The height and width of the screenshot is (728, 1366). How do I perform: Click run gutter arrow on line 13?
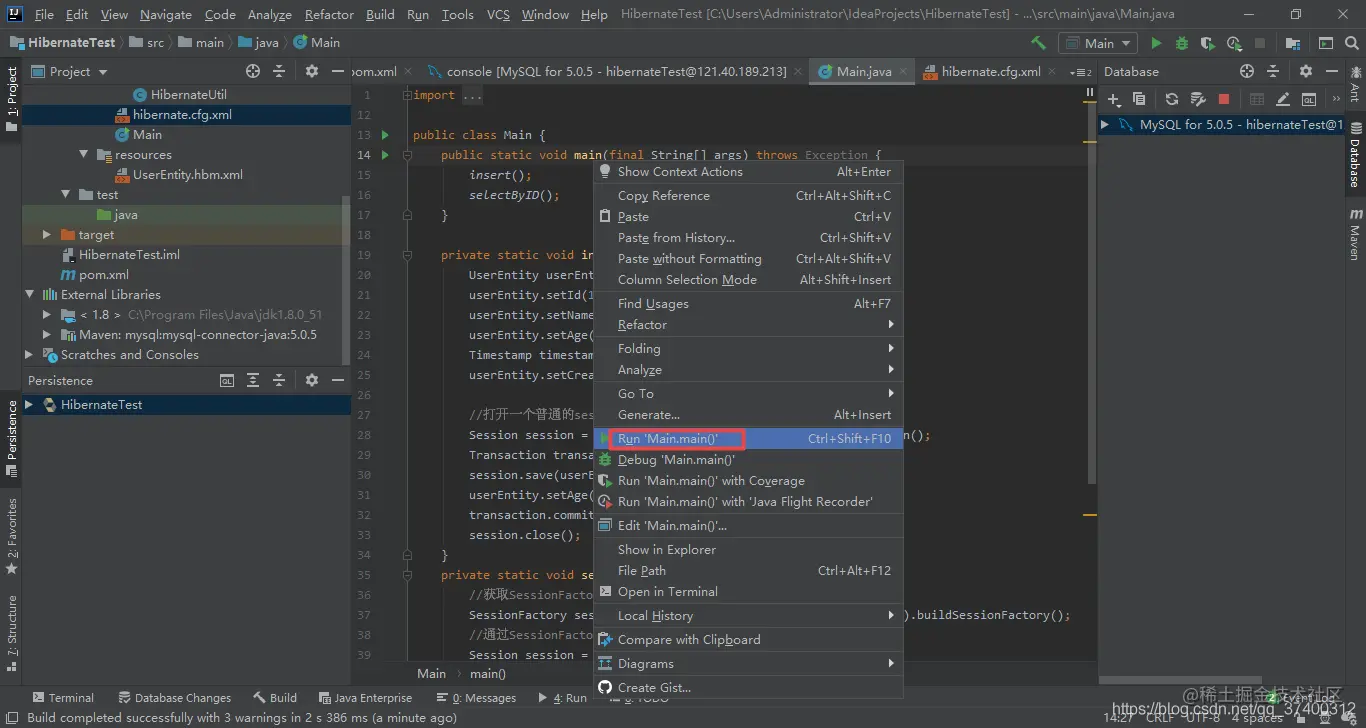[x=386, y=135]
